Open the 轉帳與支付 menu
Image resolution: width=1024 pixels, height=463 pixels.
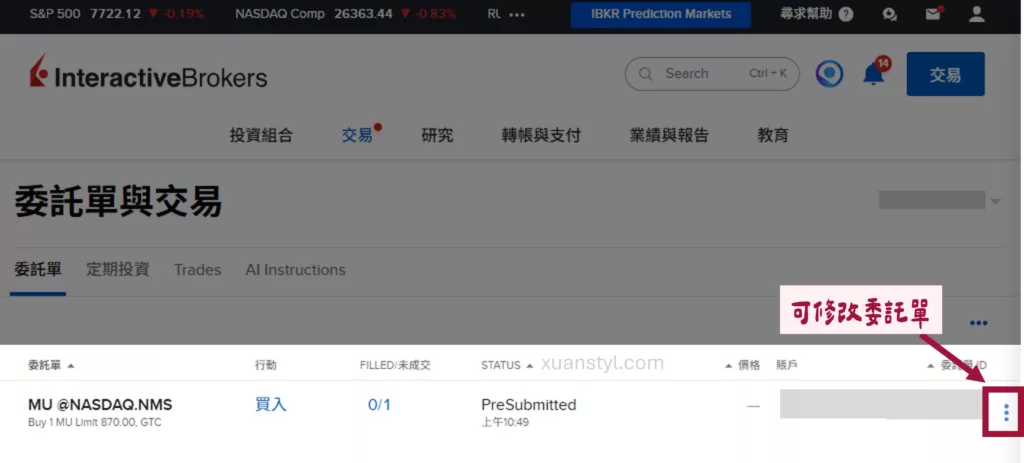pos(541,135)
